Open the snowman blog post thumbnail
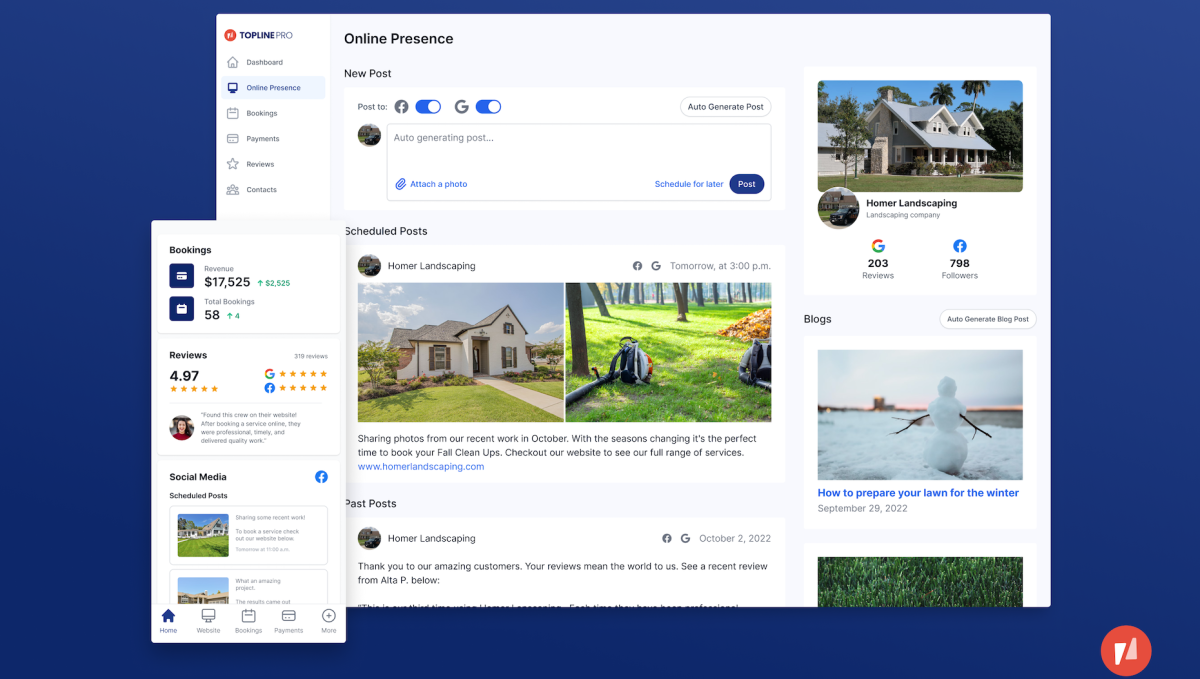The width and height of the screenshot is (1200, 679). (919, 414)
